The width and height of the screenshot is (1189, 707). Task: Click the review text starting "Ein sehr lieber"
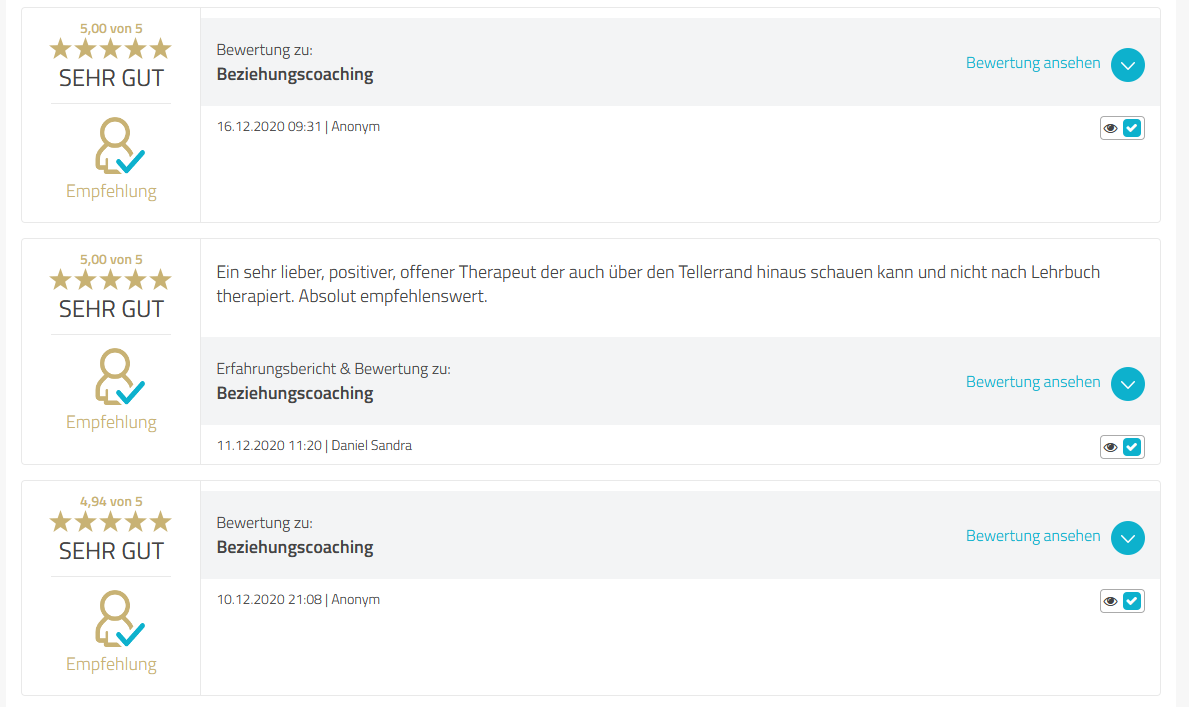(658, 284)
